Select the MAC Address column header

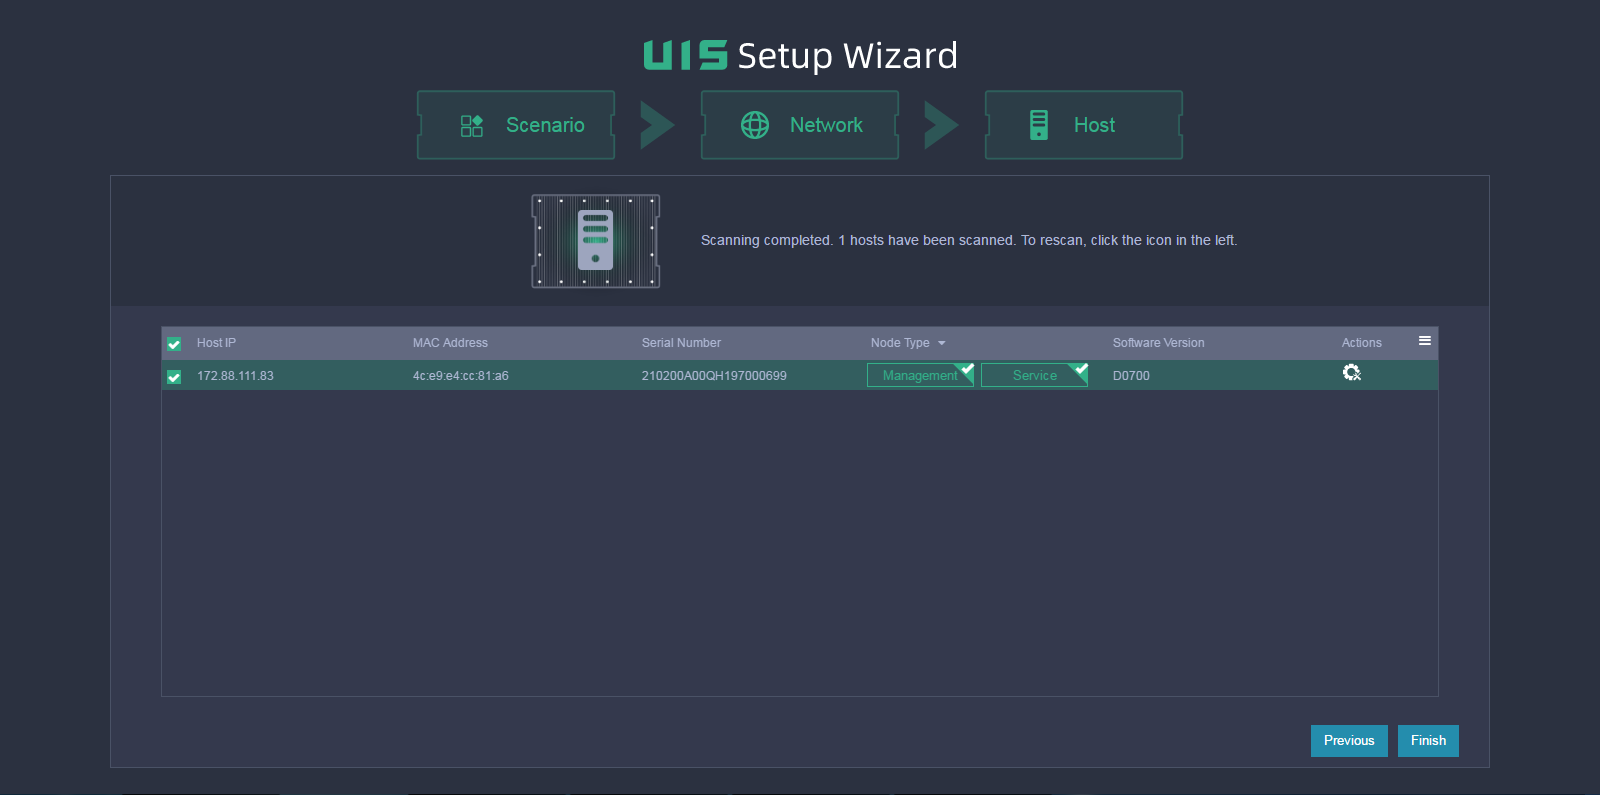[x=450, y=343]
